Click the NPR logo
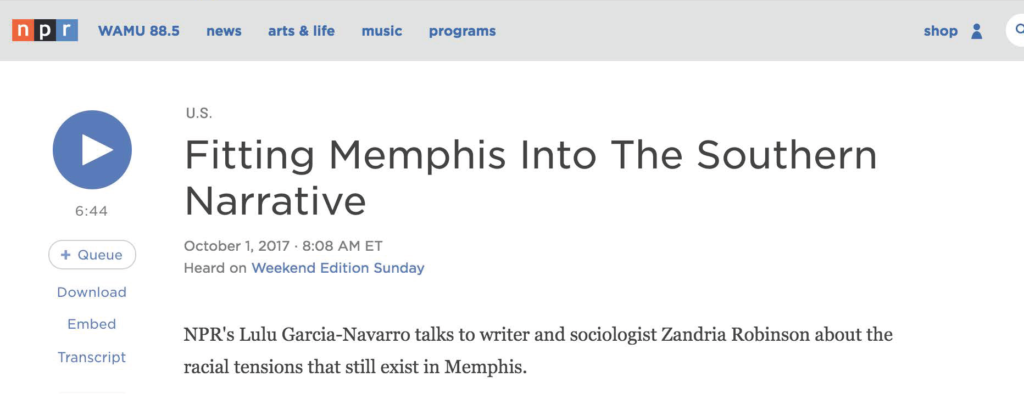The width and height of the screenshot is (1024, 394). (44, 31)
